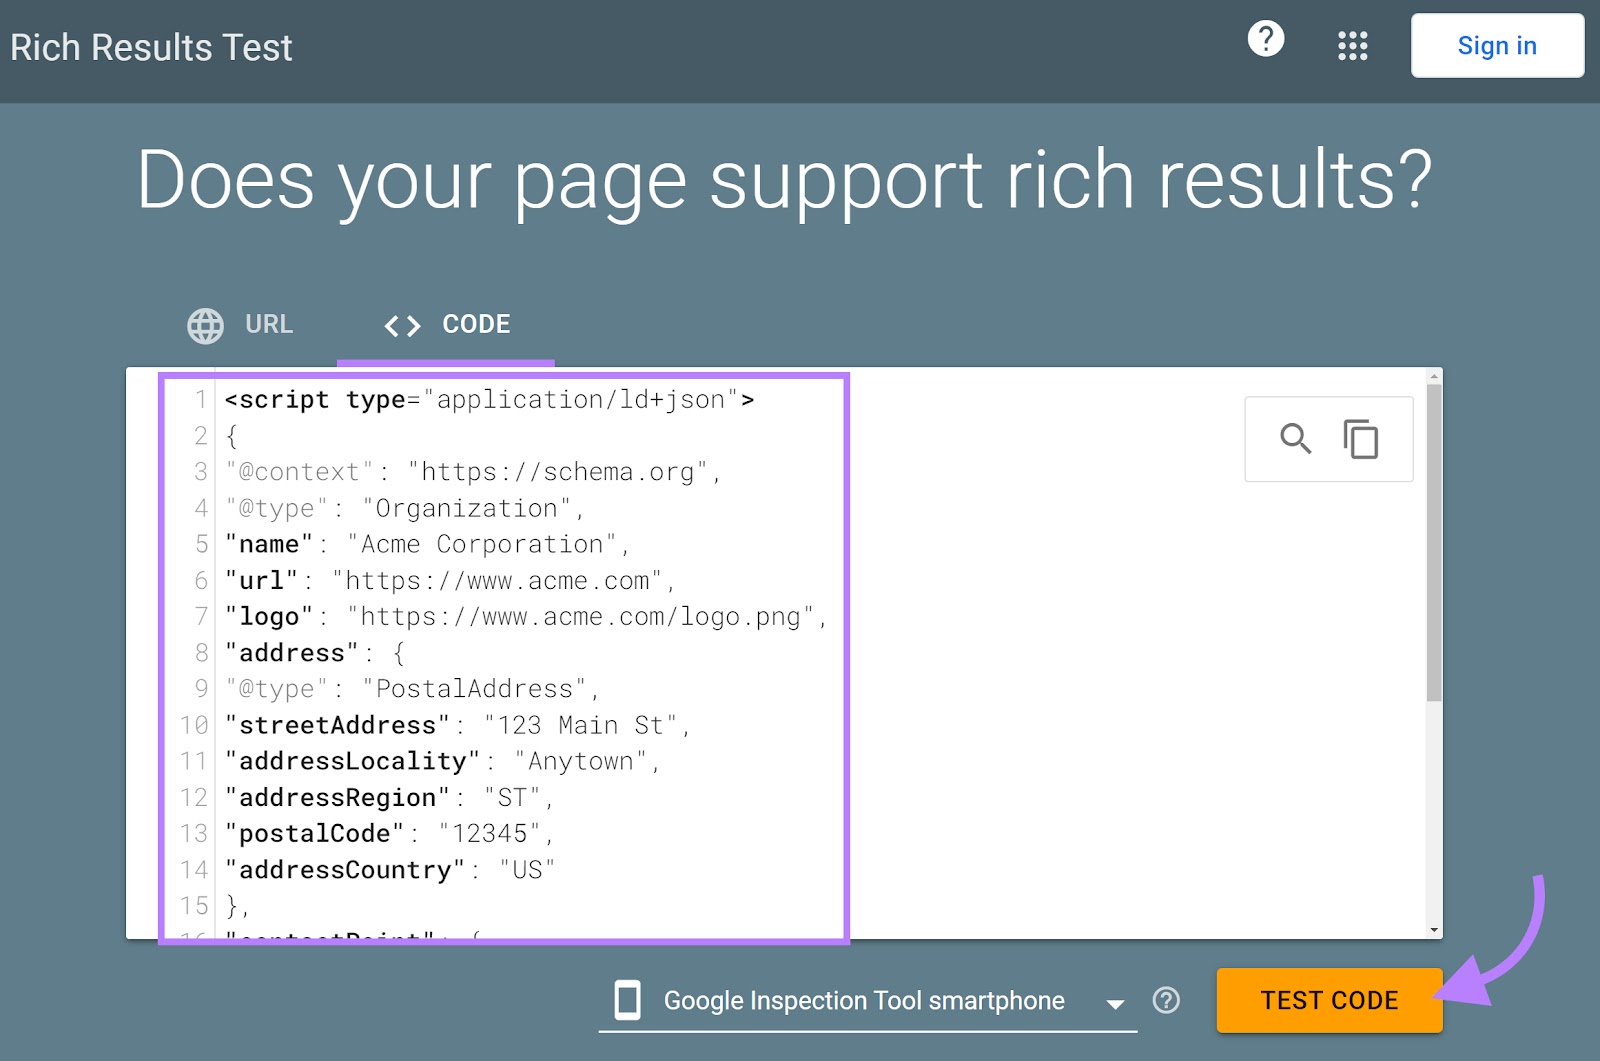Screen dimensions: 1600x1061
Task: Click the help question mark in the header
Action: pyautogui.click(x=1267, y=42)
